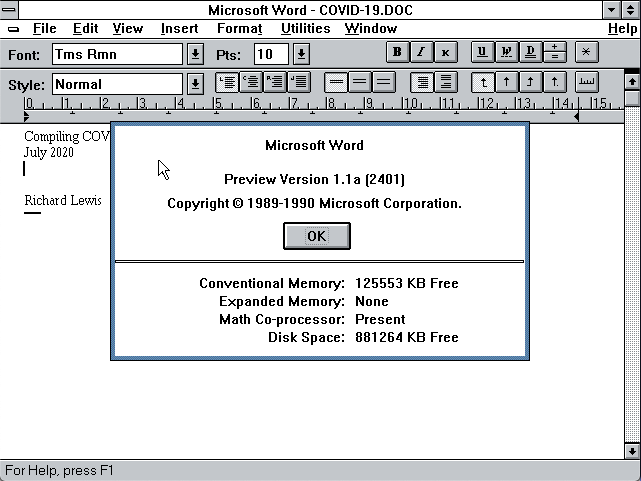This screenshot has width=641, height=481.
Task: Open the application control menu box
Action: point(9,10)
